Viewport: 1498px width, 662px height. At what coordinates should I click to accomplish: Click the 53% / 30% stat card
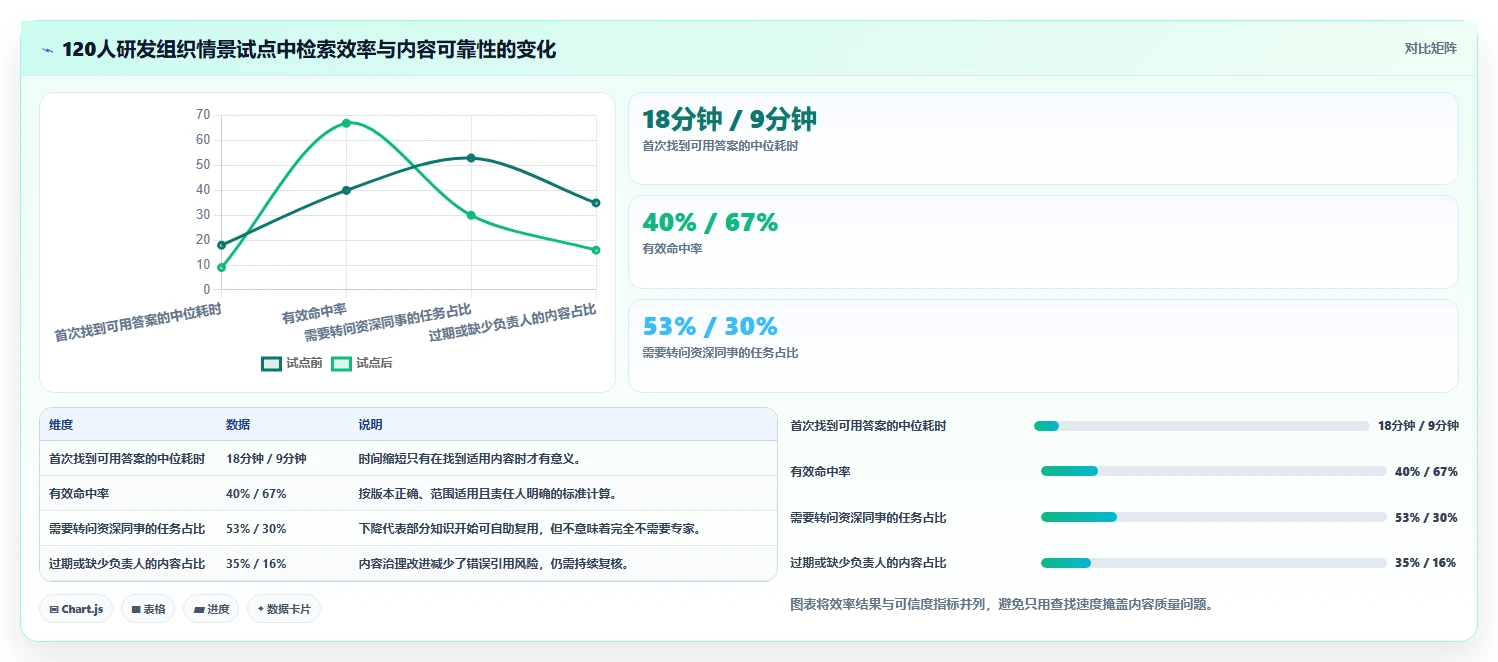click(x=1043, y=346)
